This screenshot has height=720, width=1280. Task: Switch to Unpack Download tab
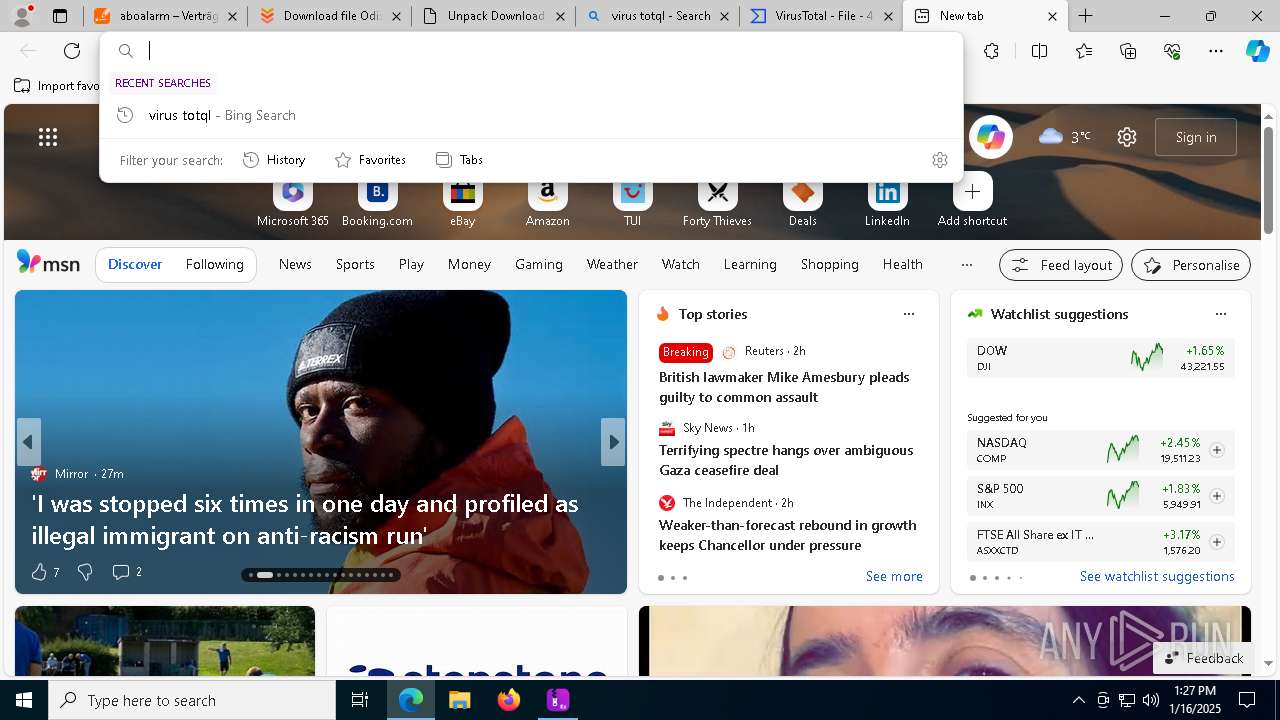coord(493,16)
